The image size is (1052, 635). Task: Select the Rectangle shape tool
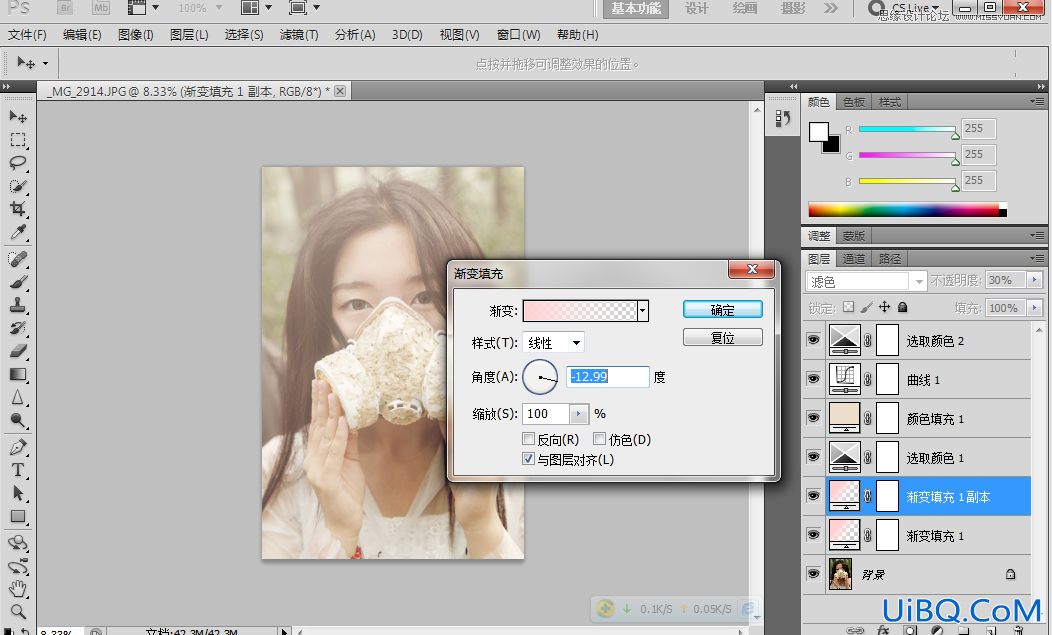tap(18, 516)
